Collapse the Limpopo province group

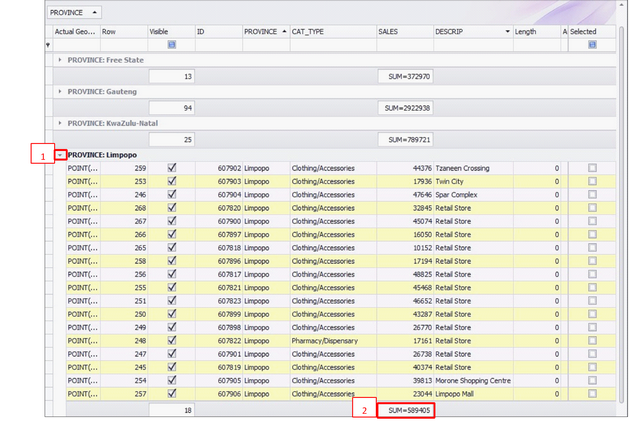click(60, 155)
